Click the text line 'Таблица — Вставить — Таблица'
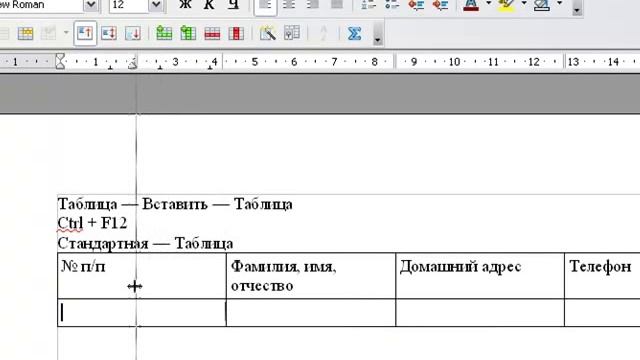640x360 pixels. (x=175, y=204)
